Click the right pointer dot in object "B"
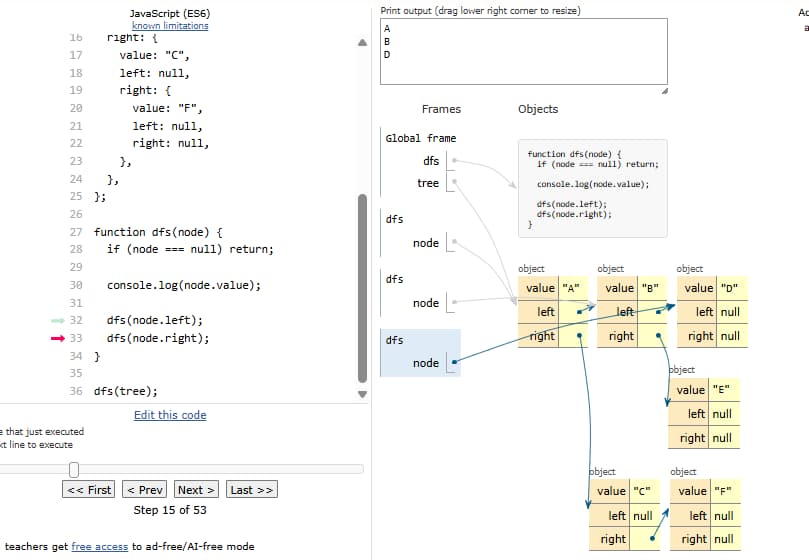Viewport: 809px width, 560px height. 658,336
